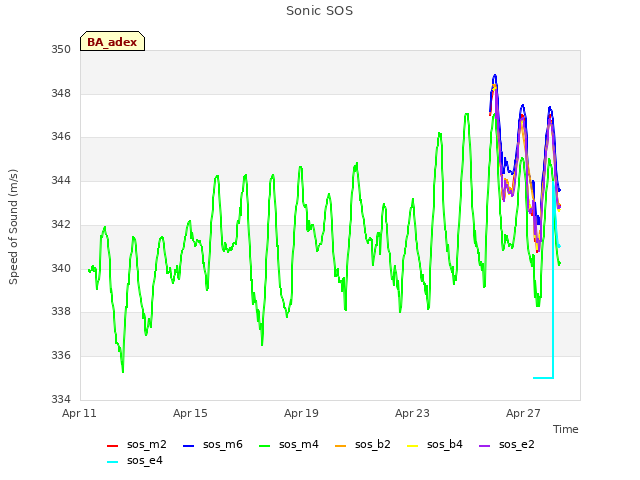This screenshot has width=640, height=480.
Task: Click the 350 y-axis label
Action: (61, 50)
